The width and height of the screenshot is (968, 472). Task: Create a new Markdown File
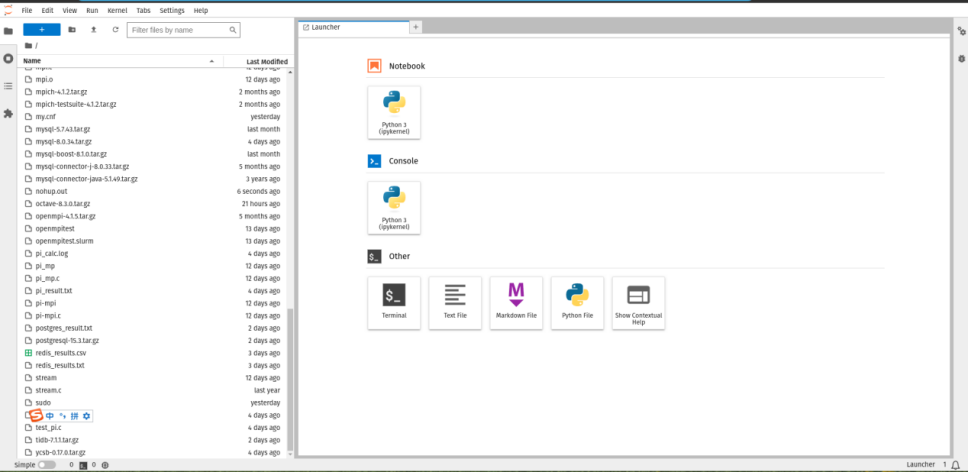pos(516,302)
